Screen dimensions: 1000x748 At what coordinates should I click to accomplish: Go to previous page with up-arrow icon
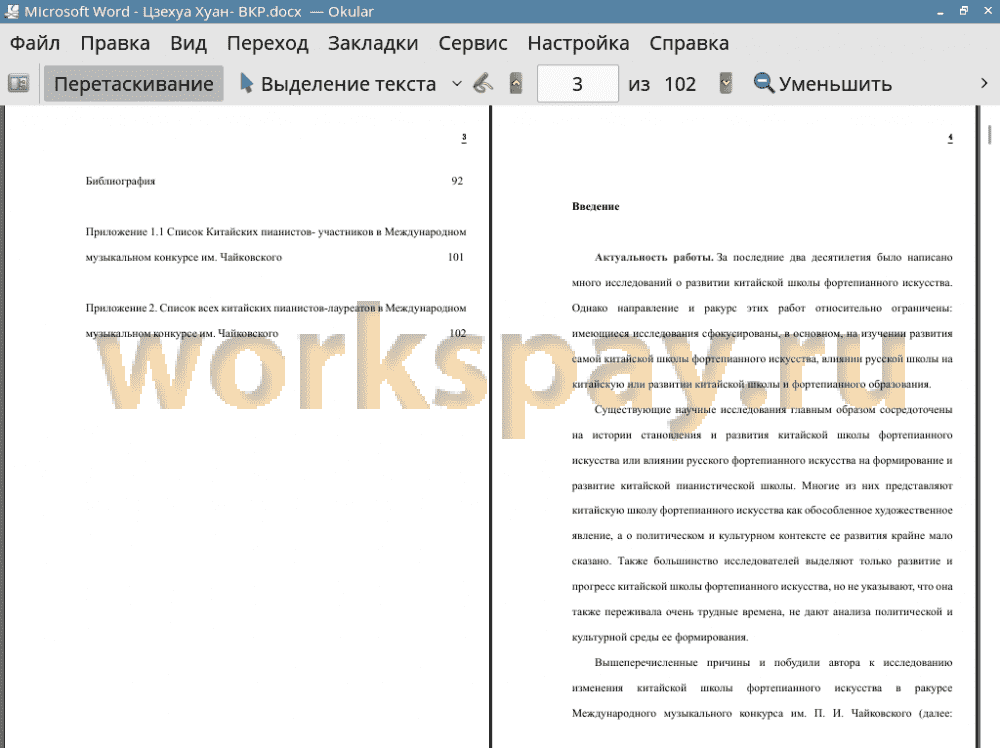[x=516, y=84]
